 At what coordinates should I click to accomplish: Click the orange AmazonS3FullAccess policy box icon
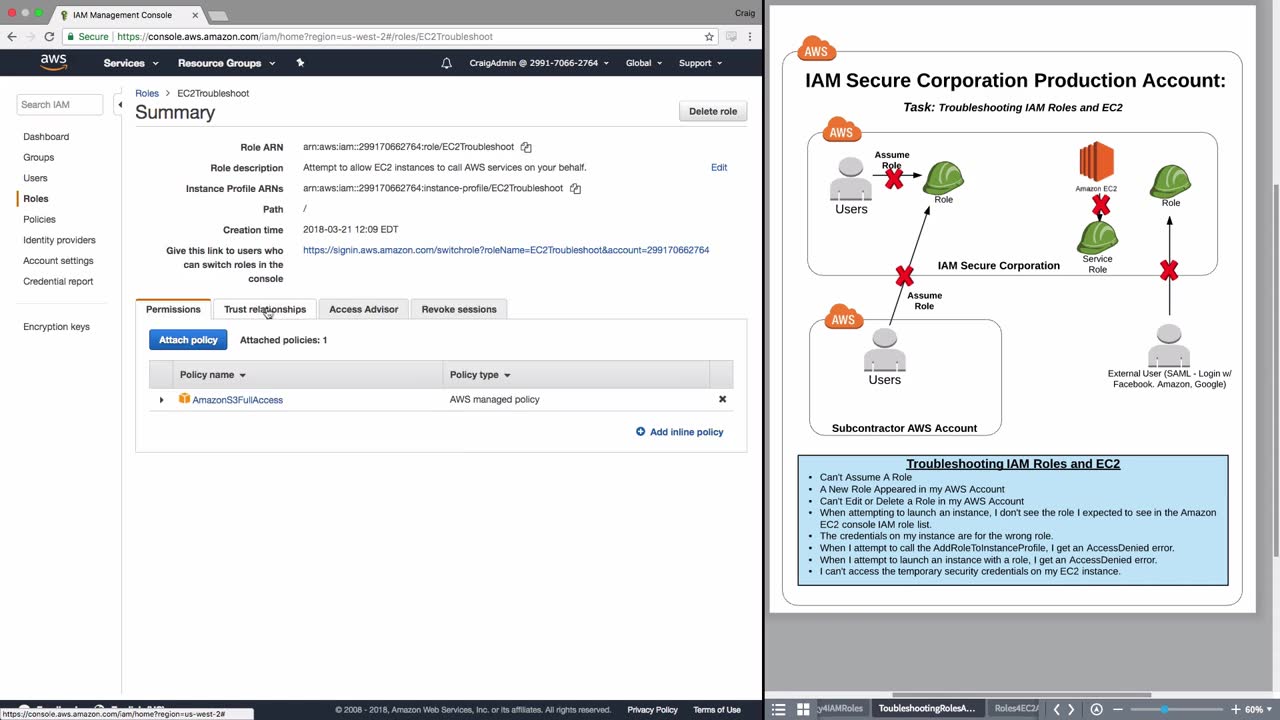[x=184, y=399]
